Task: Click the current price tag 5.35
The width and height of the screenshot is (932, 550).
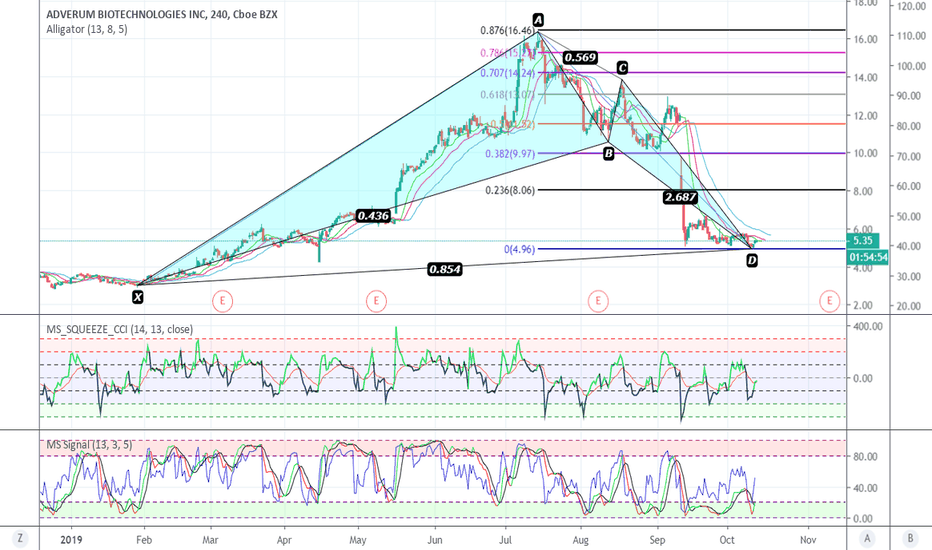Action: (x=862, y=241)
